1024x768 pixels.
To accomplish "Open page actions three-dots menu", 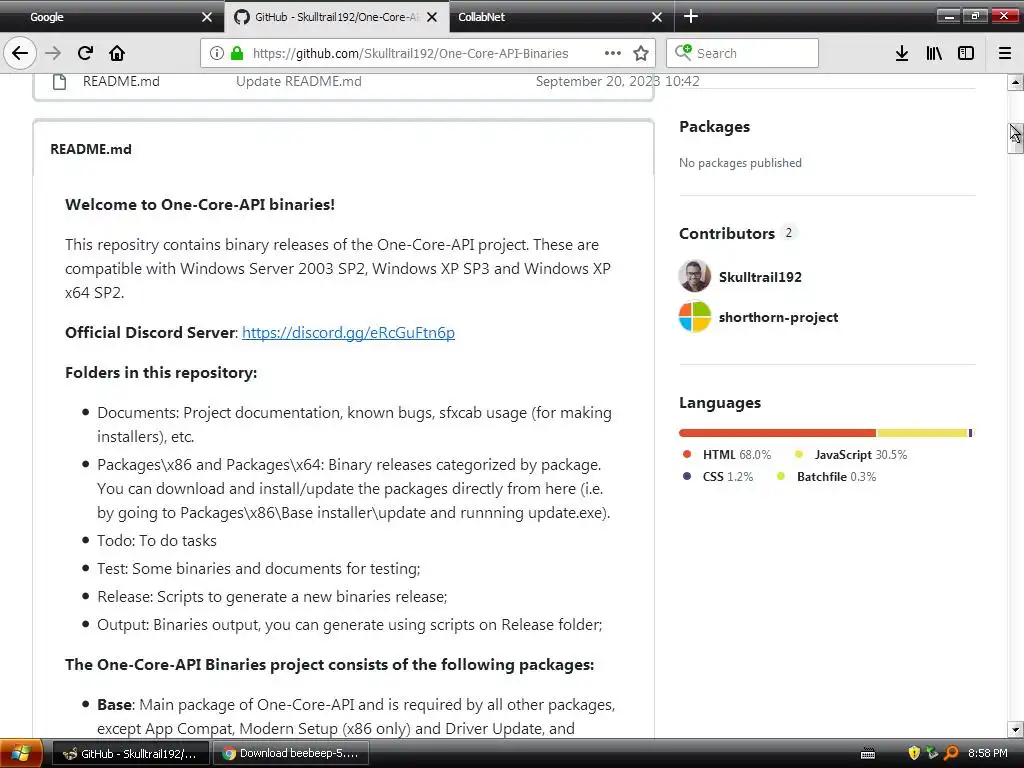I will tap(613, 53).
